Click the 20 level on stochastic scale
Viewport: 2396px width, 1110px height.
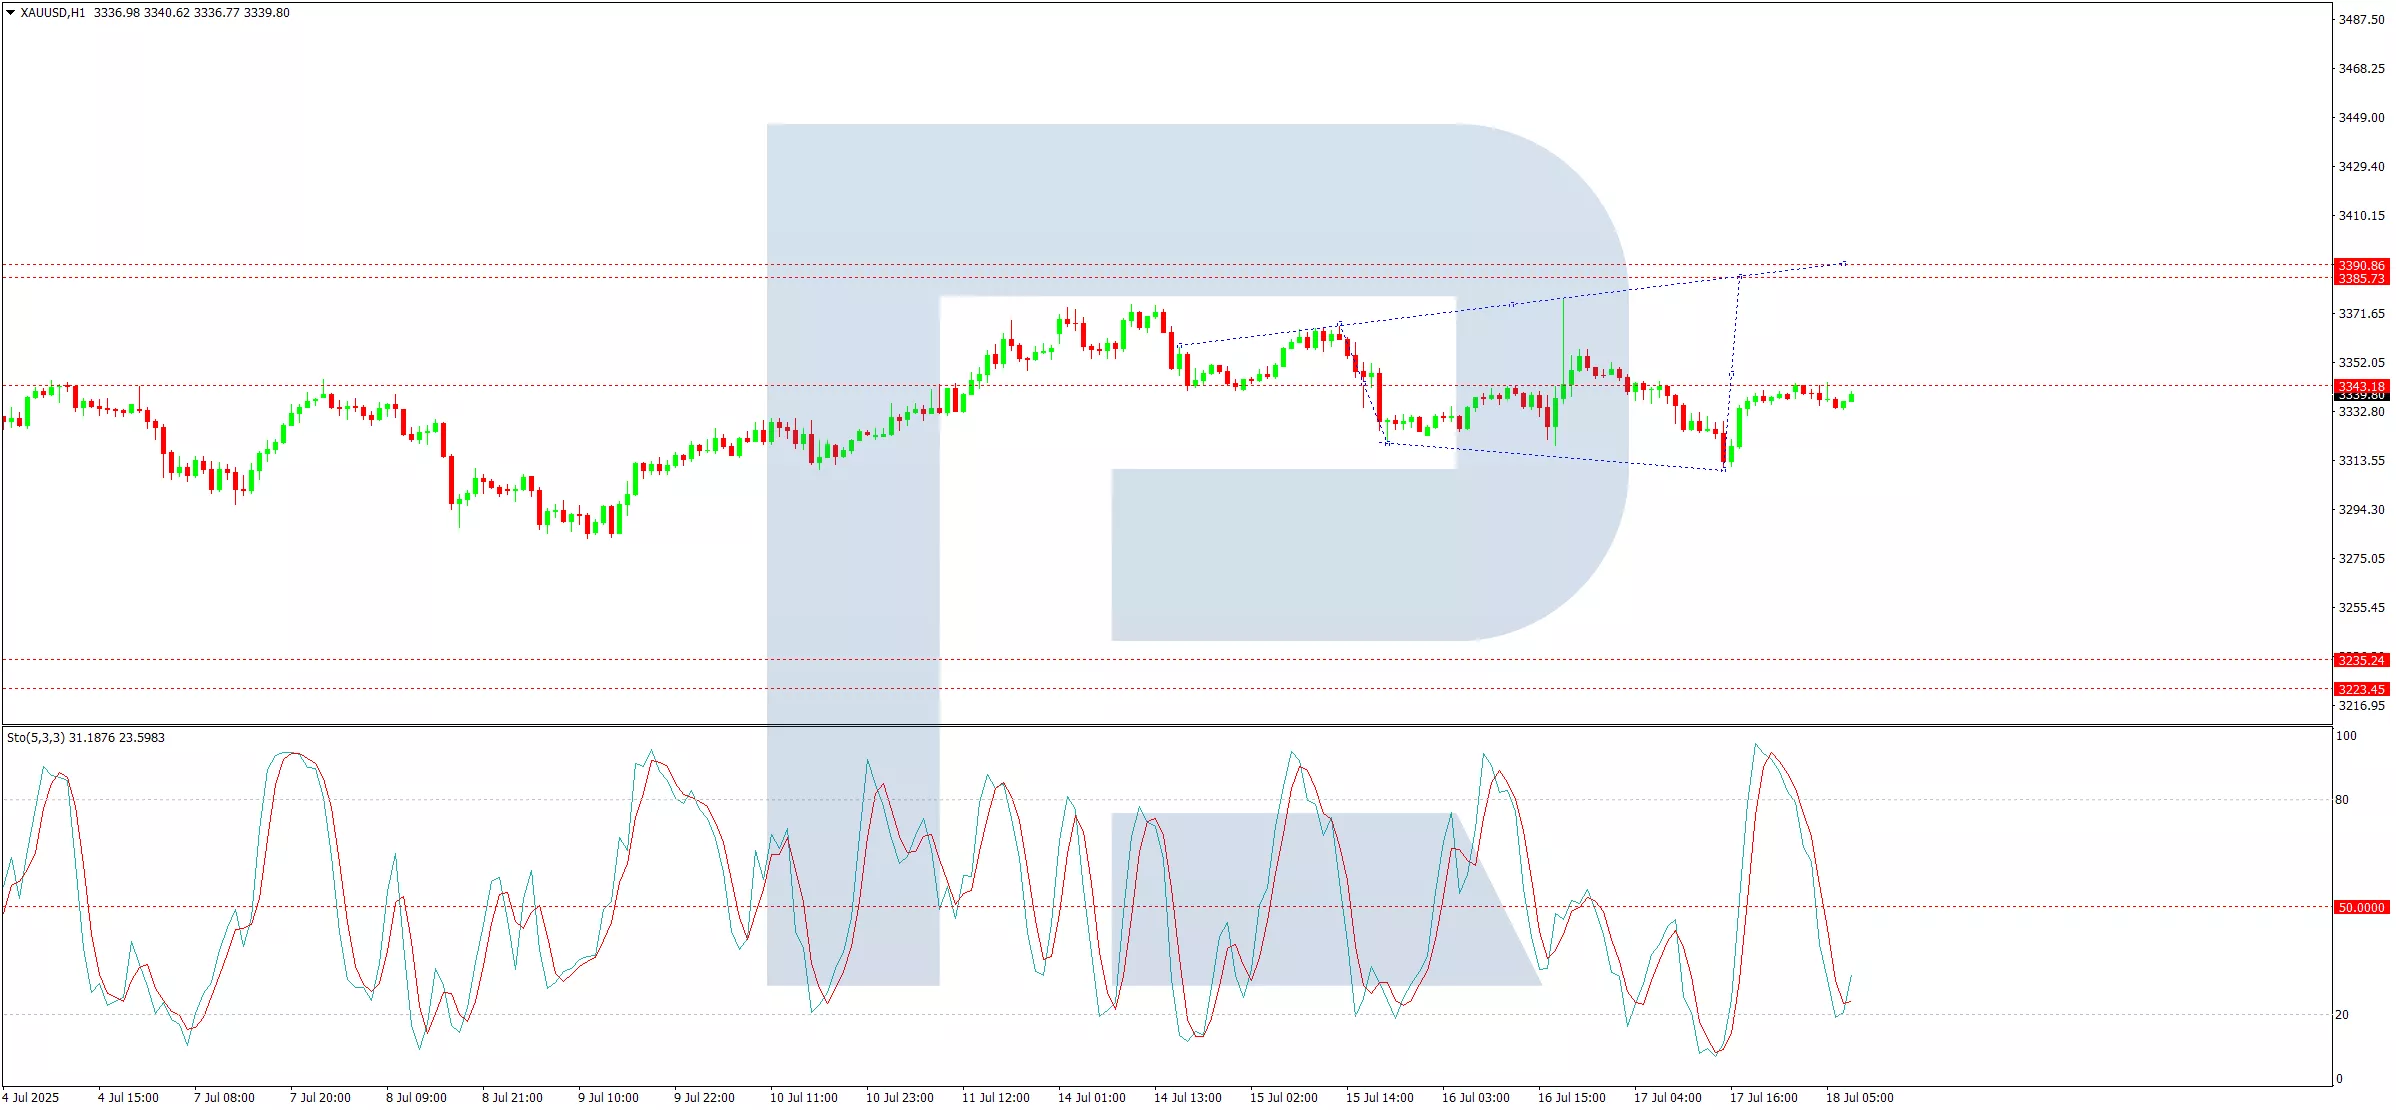tap(2342, 1015)
